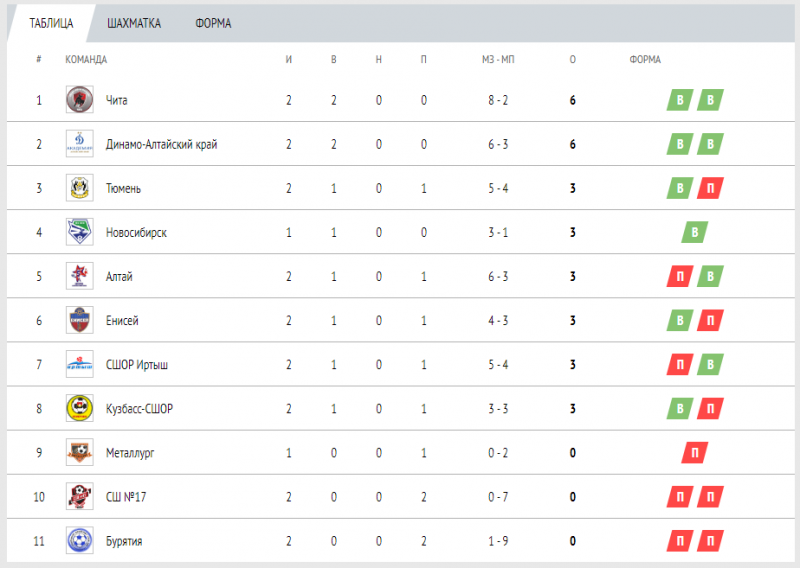Click the Тюмень team crest
This screenshot has width=800, height=568.
click(x=79, y=188)
